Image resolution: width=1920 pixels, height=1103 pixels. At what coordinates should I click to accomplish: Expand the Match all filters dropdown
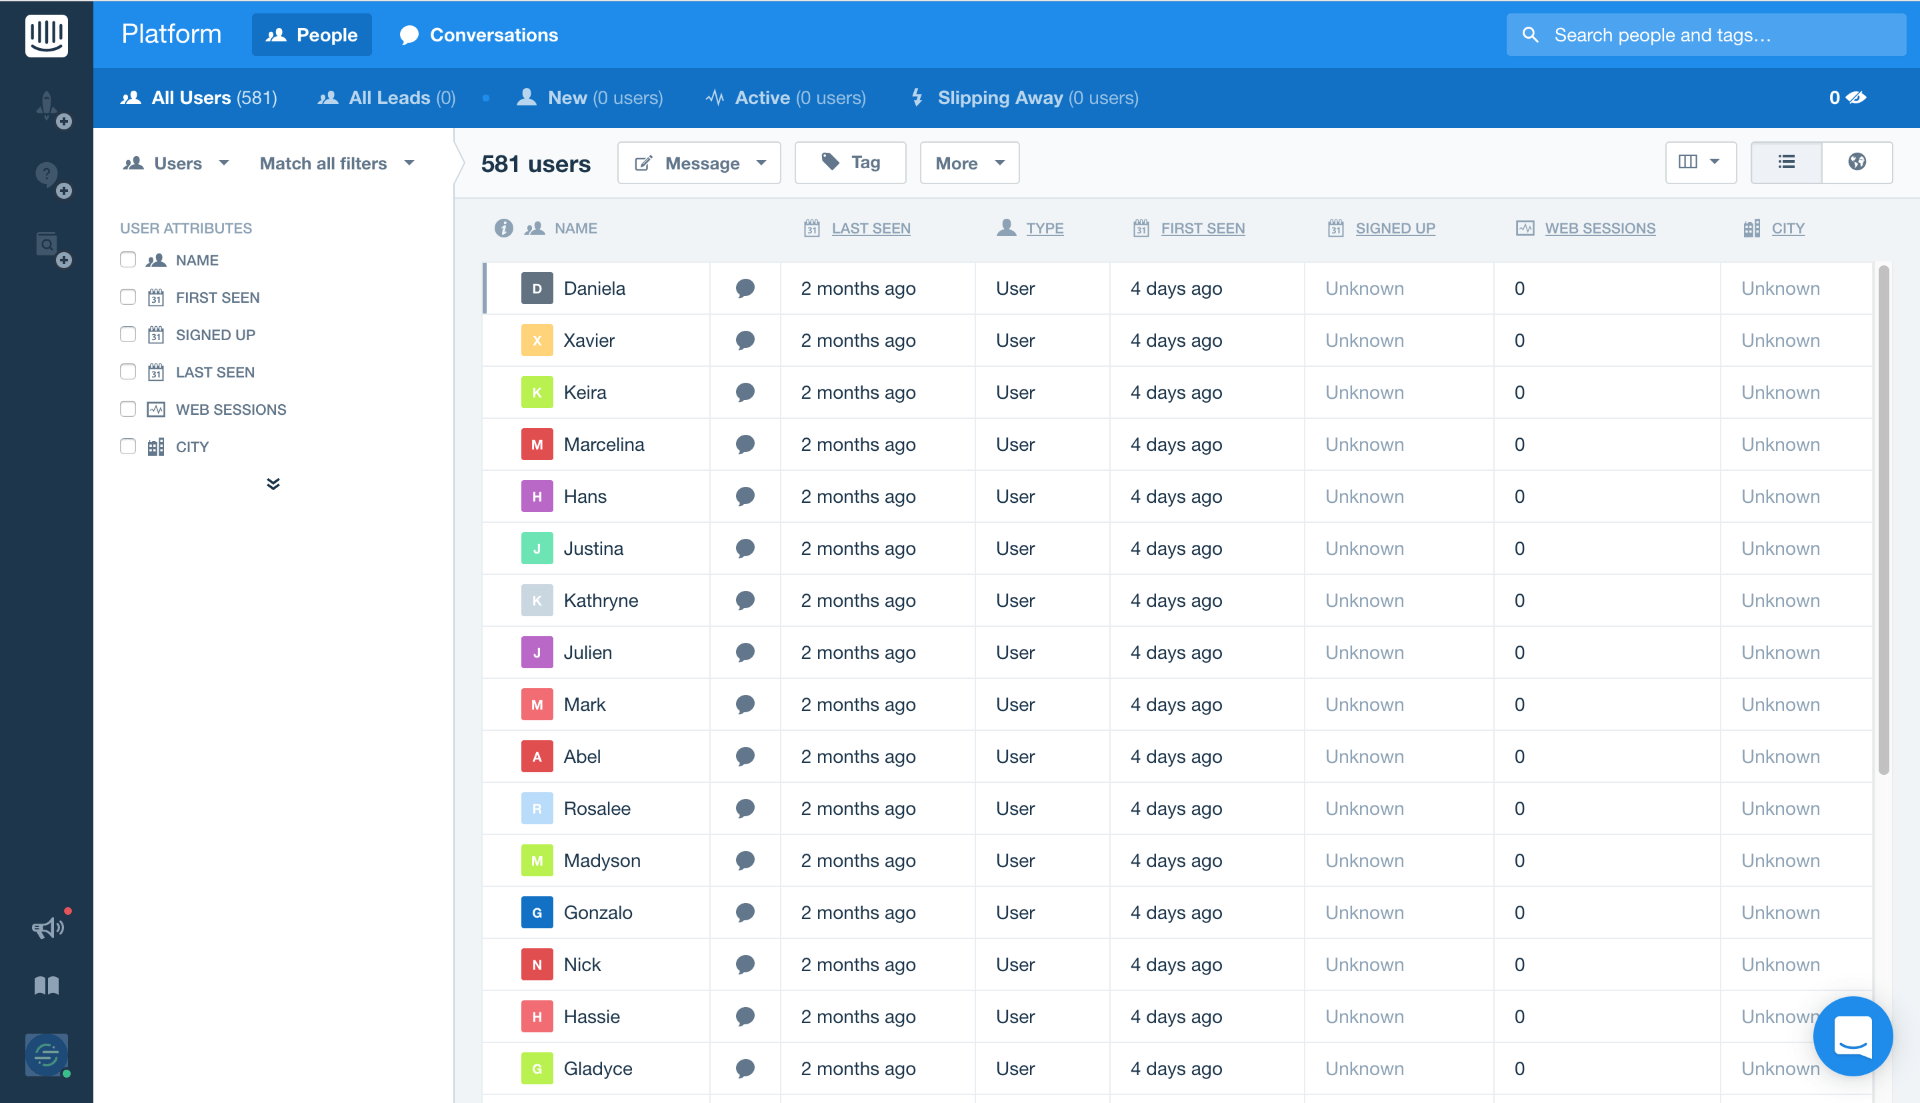click(x=337, y=163)
